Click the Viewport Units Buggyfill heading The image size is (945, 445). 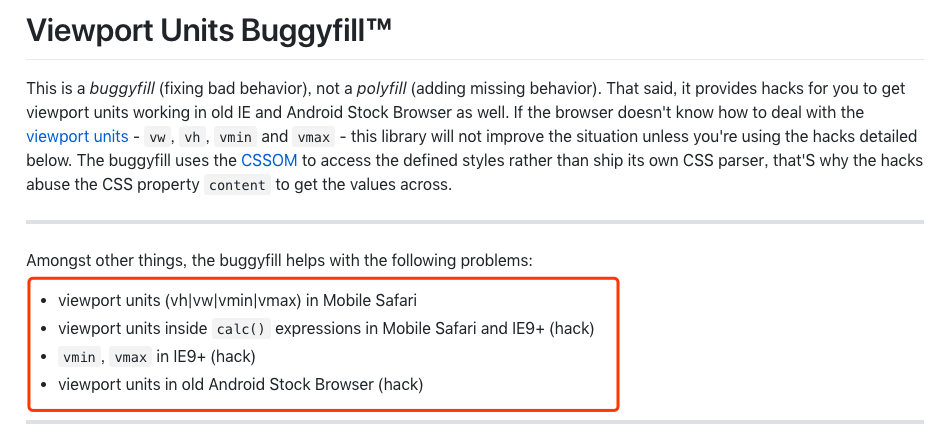209,30
